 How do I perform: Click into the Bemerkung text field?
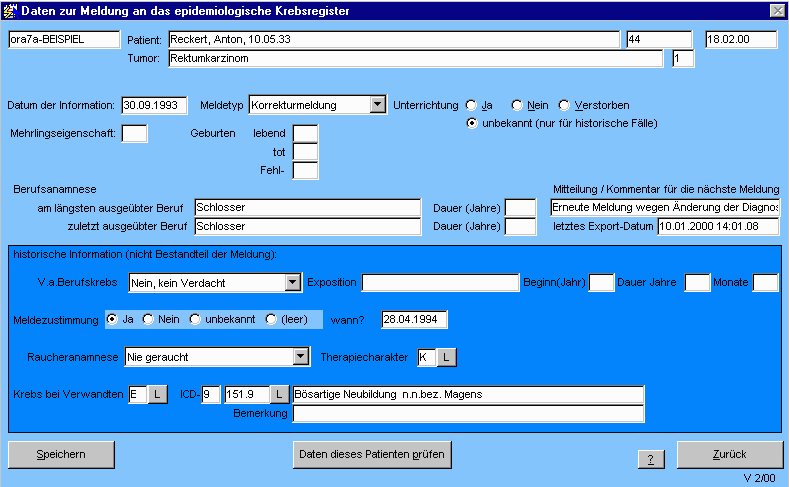[468, 414]
